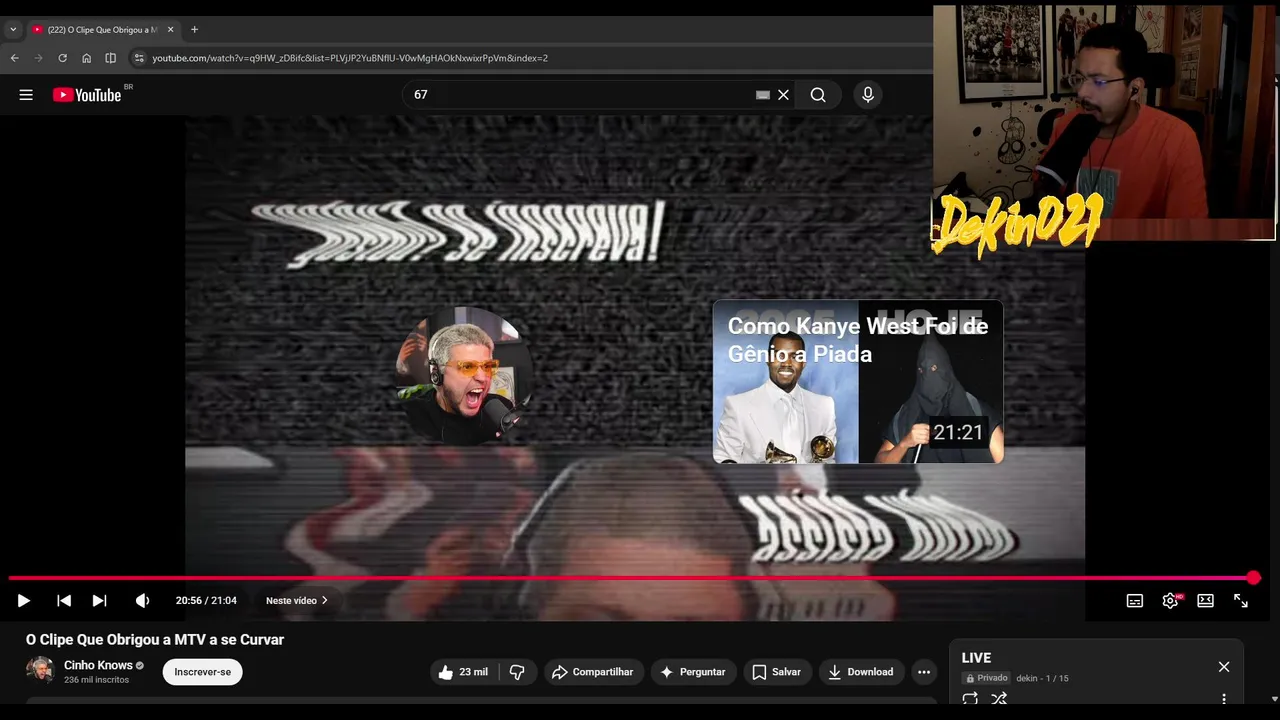Open a new browser tab
The width and height of the screenshot is (1280, 720).
point(194,30)
